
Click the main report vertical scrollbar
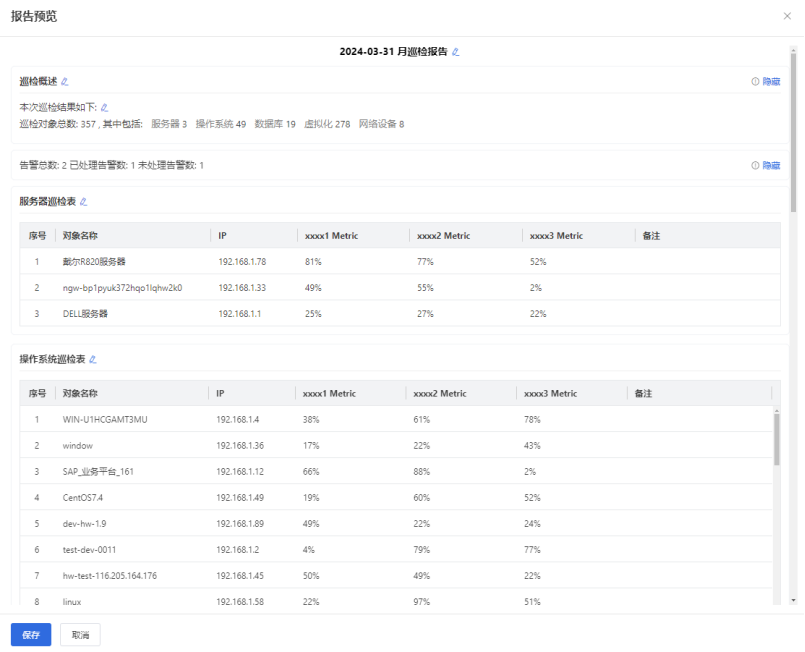click(x=793, y=131)
